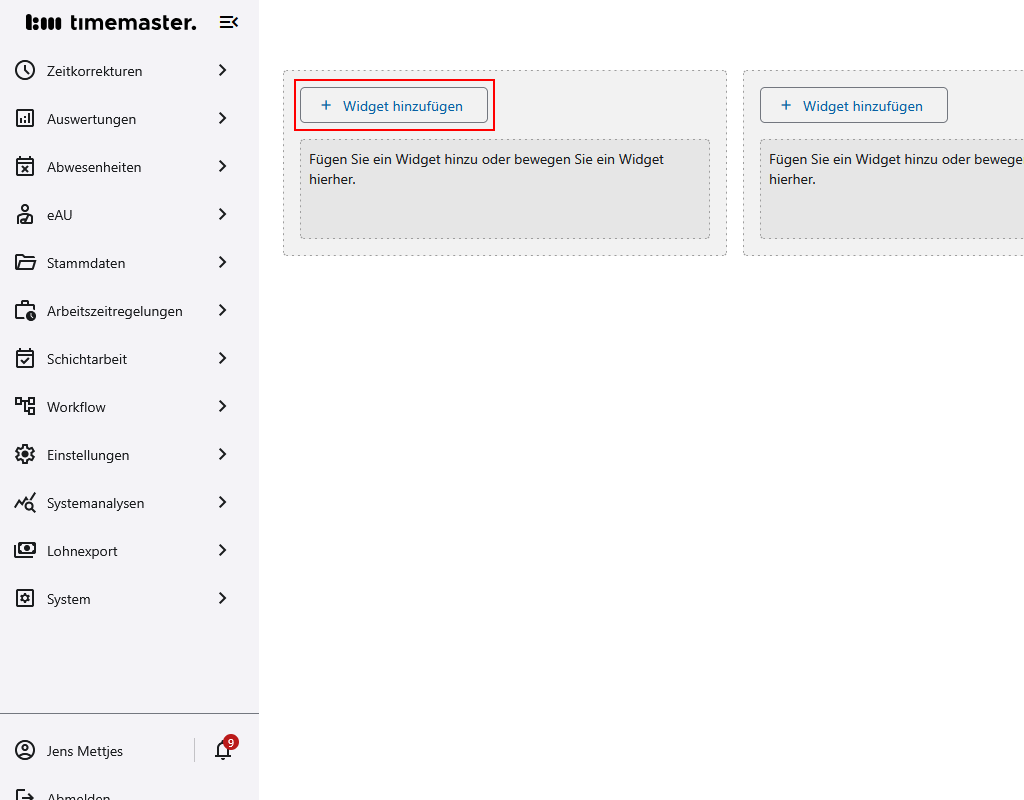Collapse the sidebar with the menu toggle
This screenshot has height=800, width=1024.
click(229, 22)
